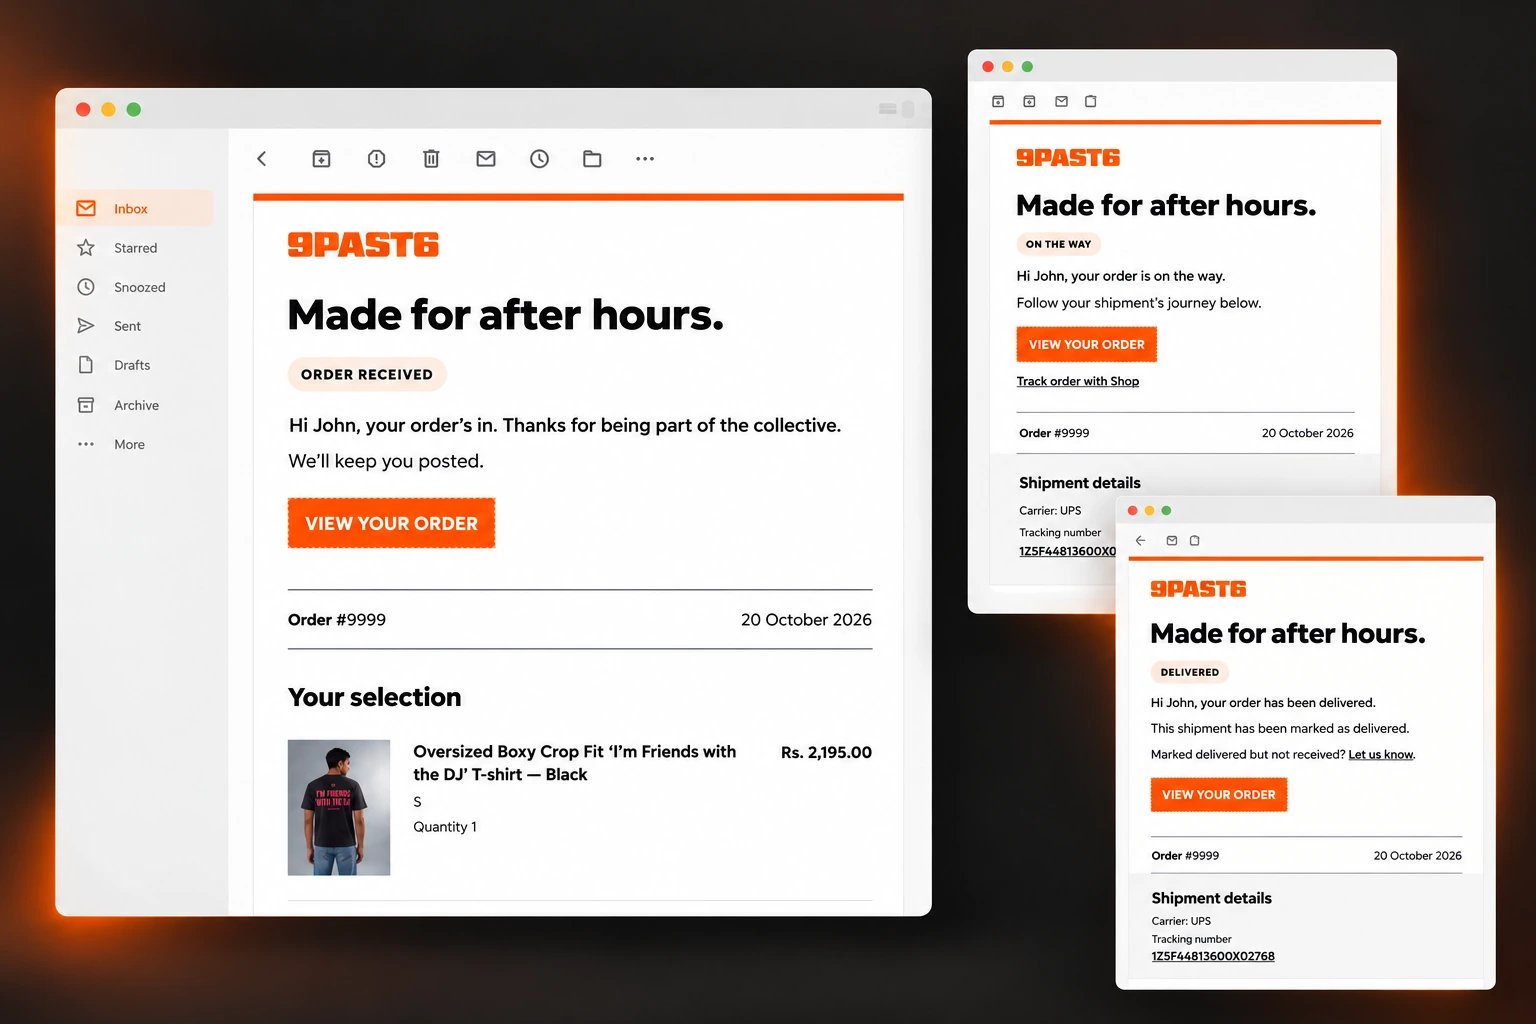1536x1024 pixels.
Task: Mark as unread via main toolbar envelope icon
Action: click(486, 159)
